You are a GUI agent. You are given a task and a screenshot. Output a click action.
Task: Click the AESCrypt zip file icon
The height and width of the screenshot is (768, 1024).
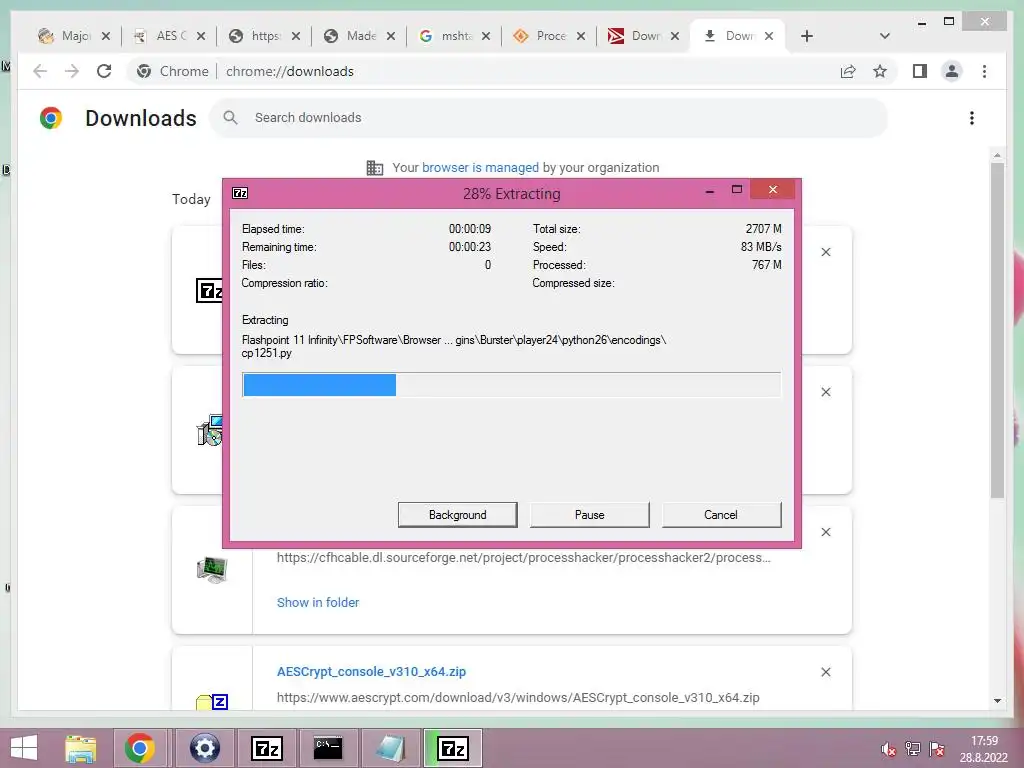pyautogui.click(x=212, y=702)
